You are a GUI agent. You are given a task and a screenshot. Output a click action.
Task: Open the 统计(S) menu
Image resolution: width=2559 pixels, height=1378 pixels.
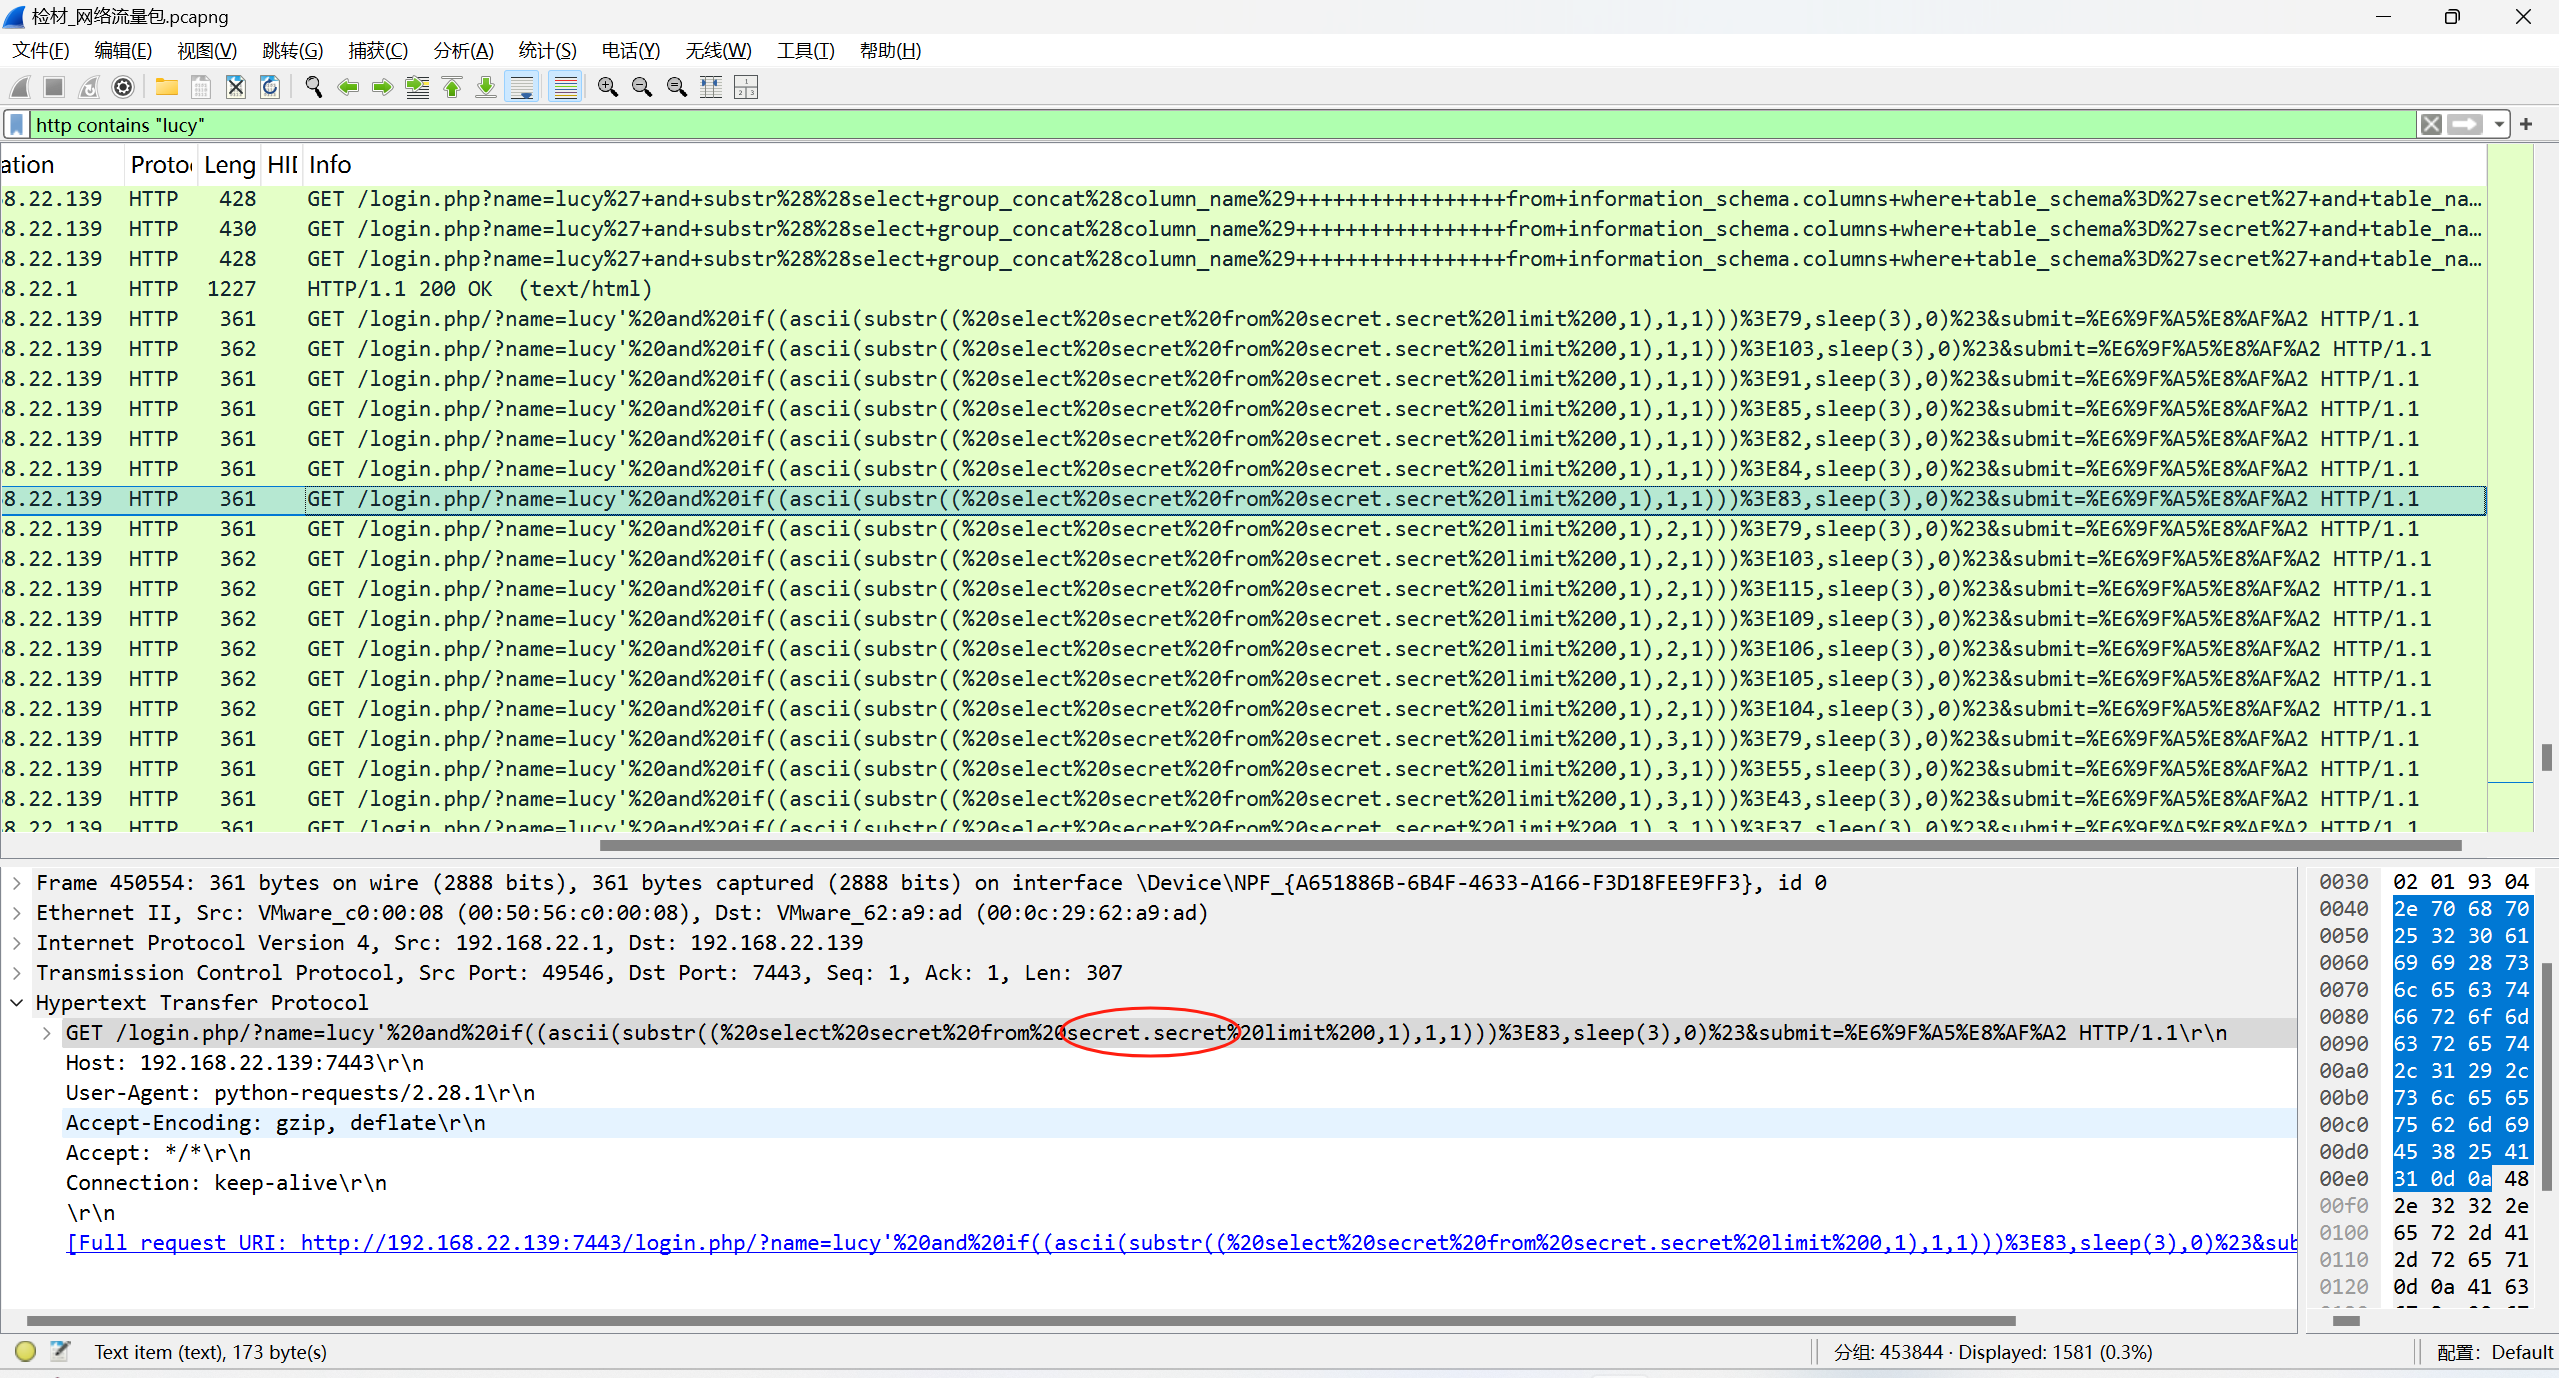[x=547, y=51]
